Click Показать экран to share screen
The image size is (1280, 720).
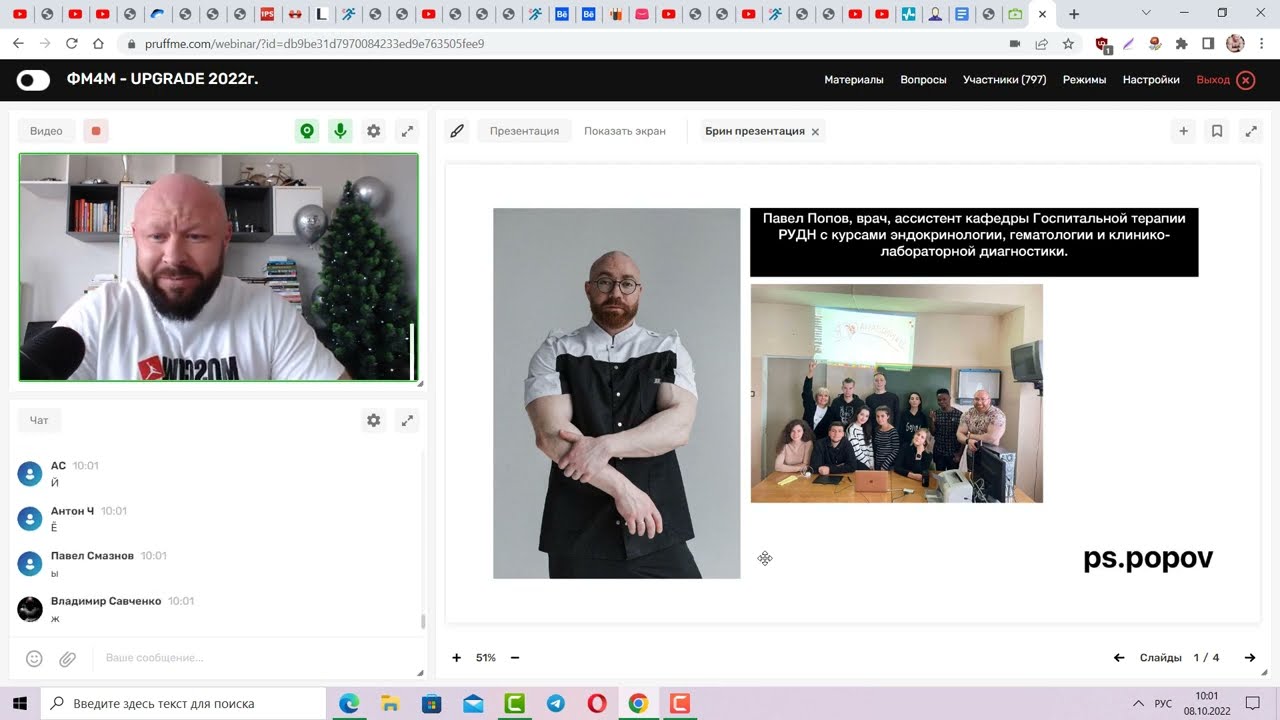tap(624, 131)
